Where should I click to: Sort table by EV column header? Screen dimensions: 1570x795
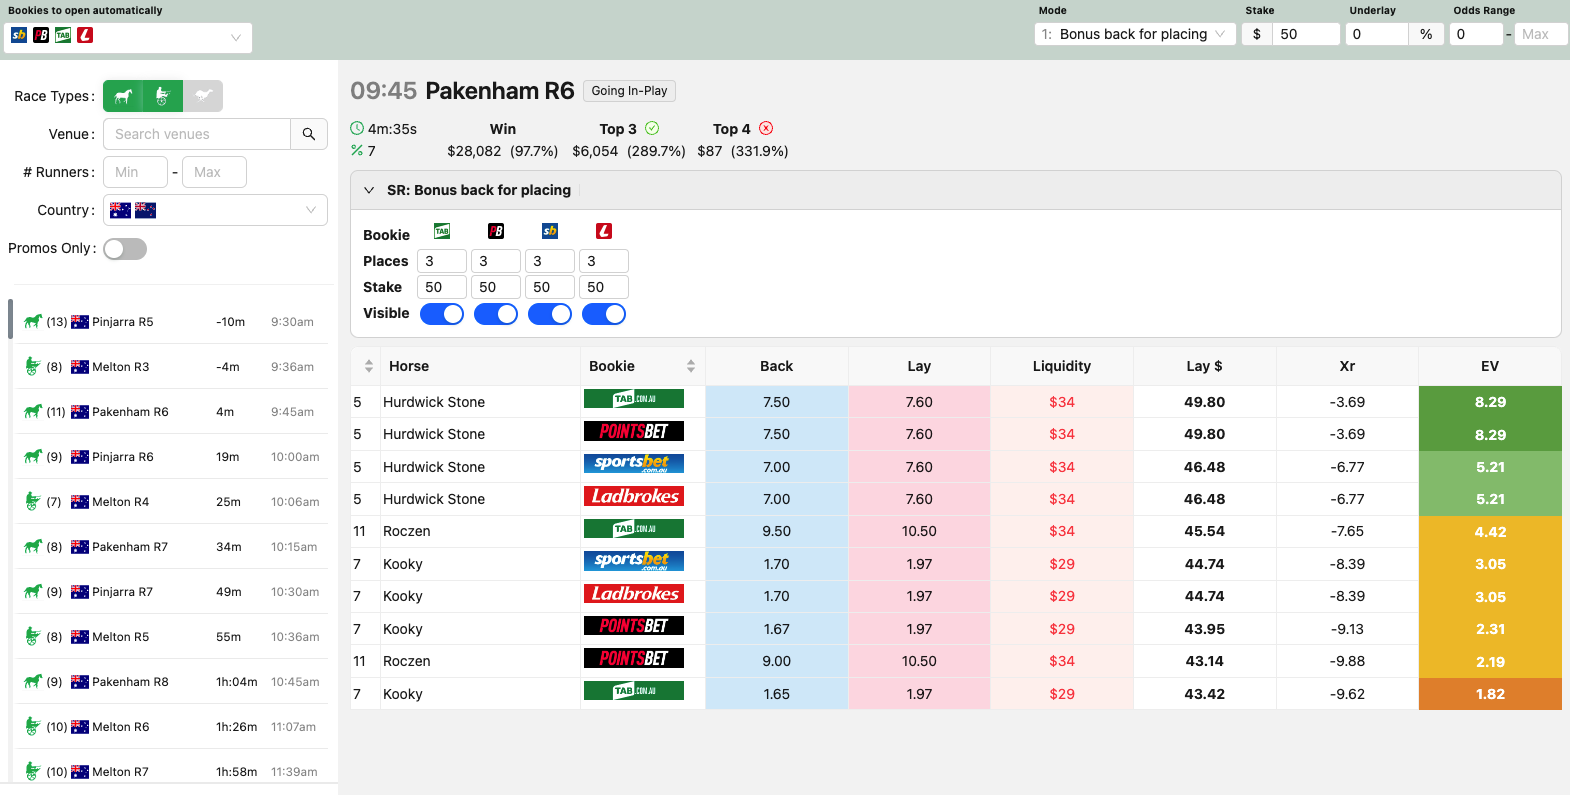pos(1490,366)
